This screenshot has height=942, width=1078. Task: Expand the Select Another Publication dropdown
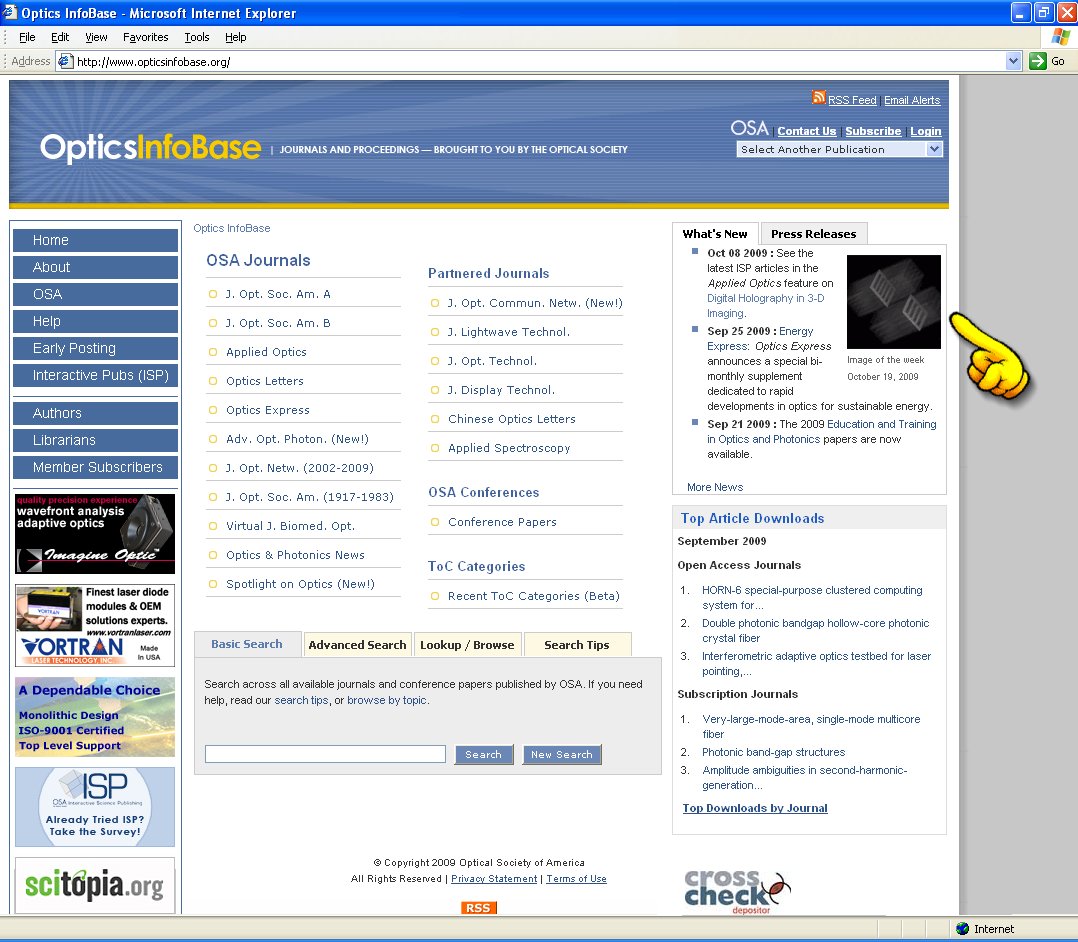tap(934, 149)
